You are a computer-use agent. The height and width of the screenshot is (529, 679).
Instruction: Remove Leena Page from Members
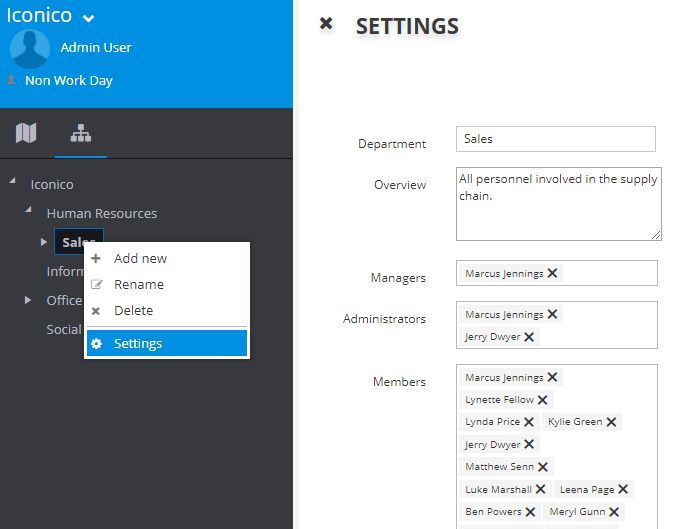(623, 489)
